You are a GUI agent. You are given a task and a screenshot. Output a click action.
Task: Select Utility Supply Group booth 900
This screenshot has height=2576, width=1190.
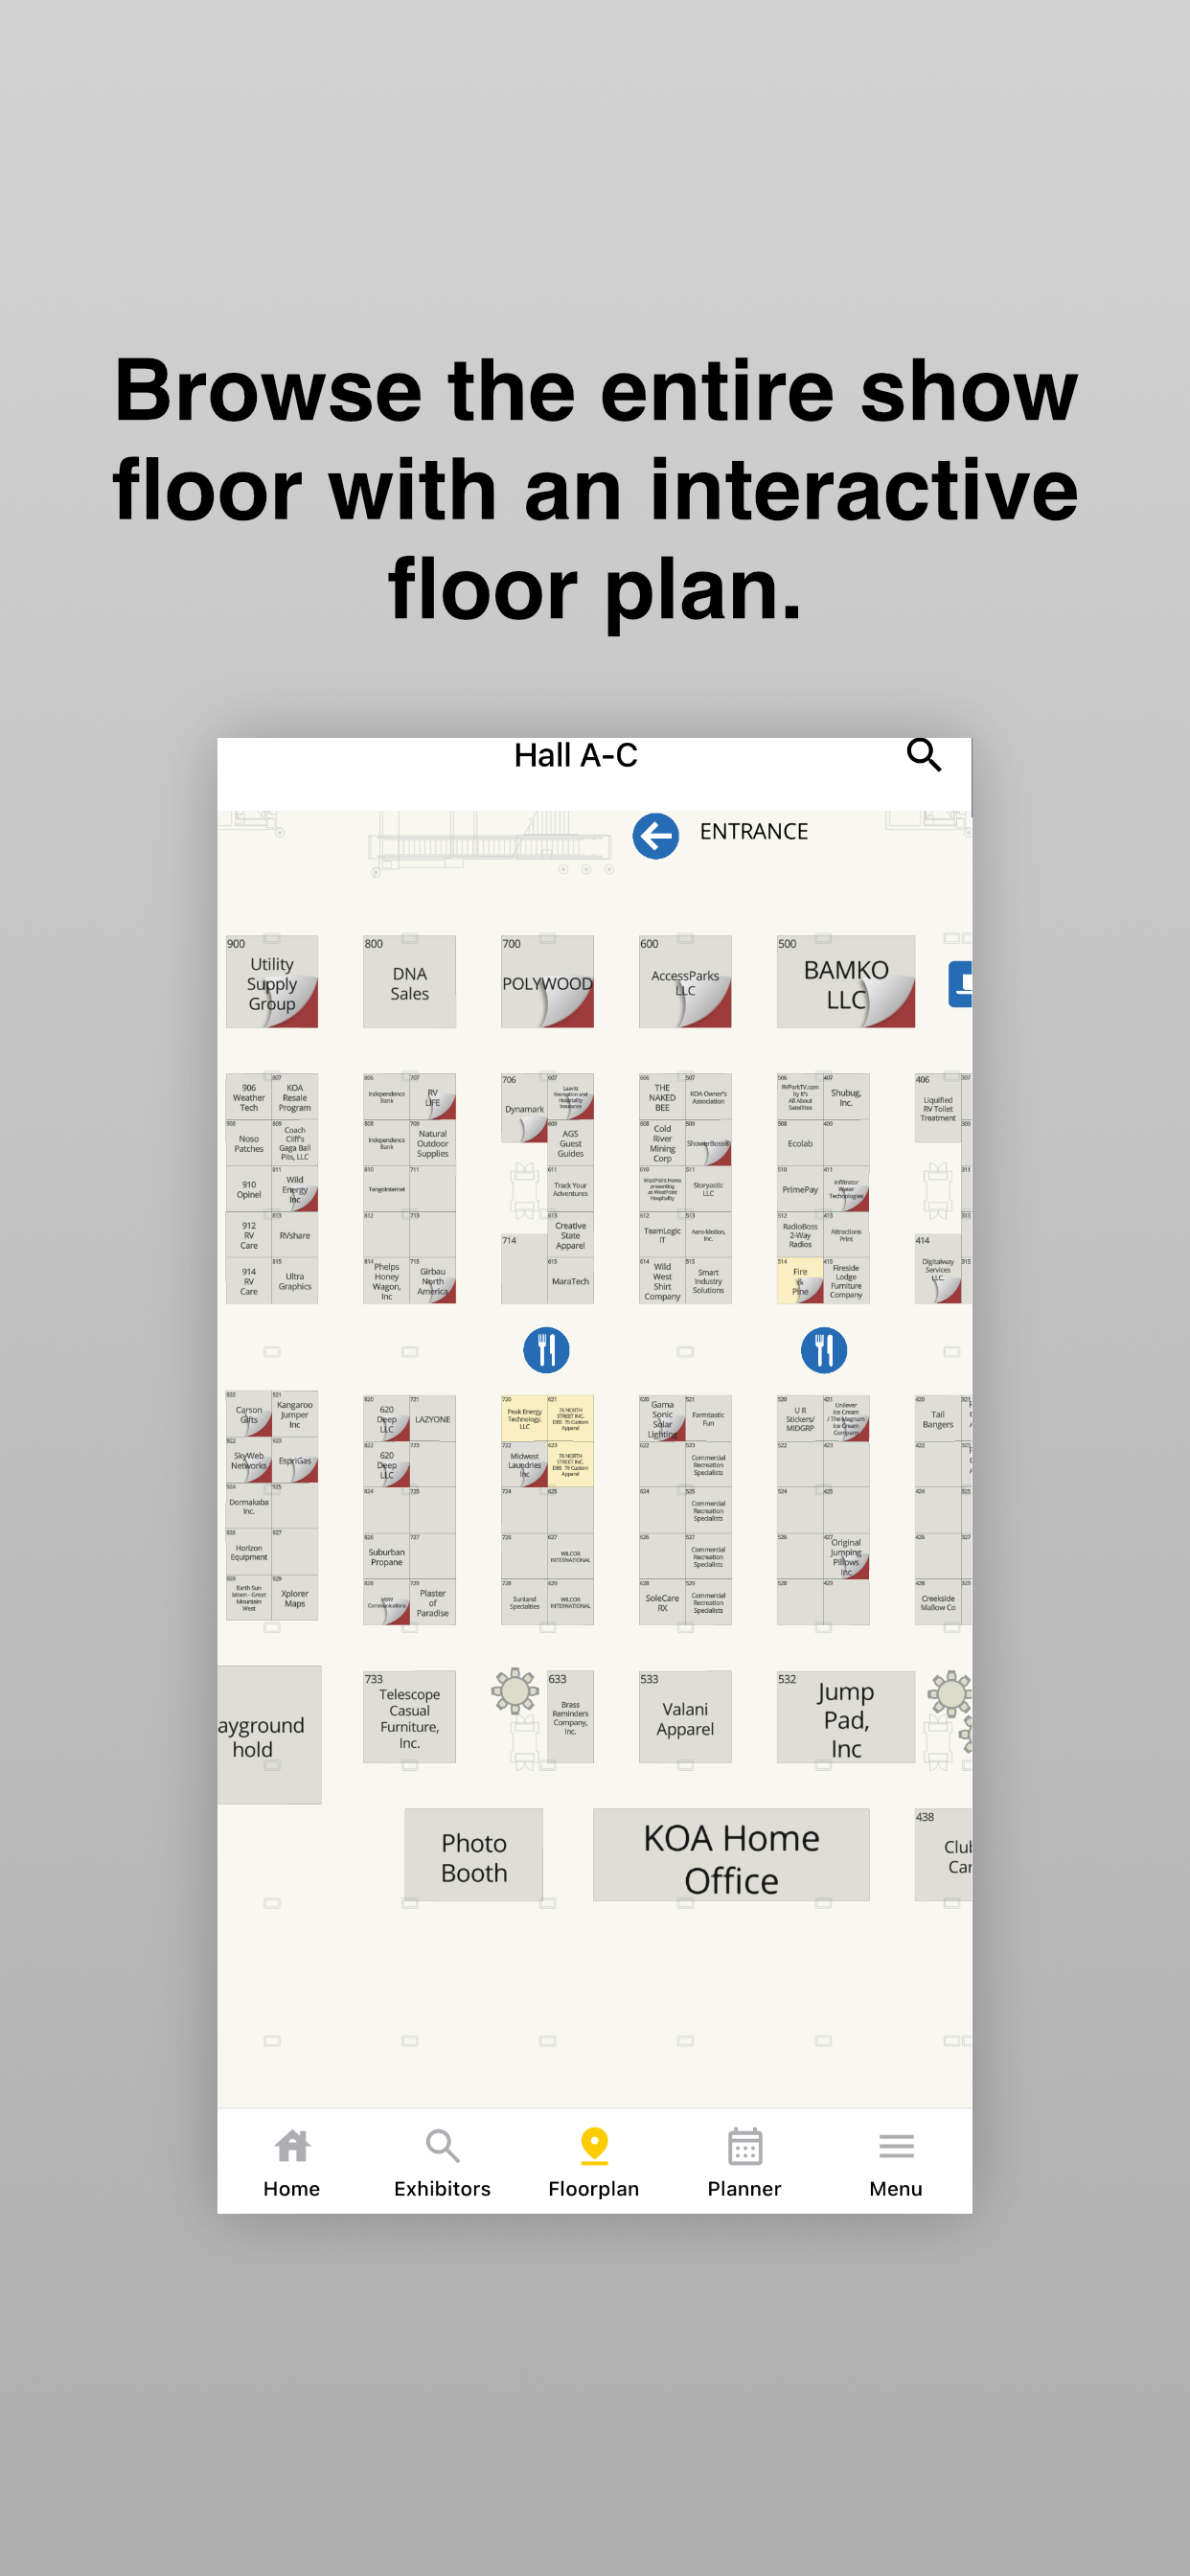click(x=272, y=982)
